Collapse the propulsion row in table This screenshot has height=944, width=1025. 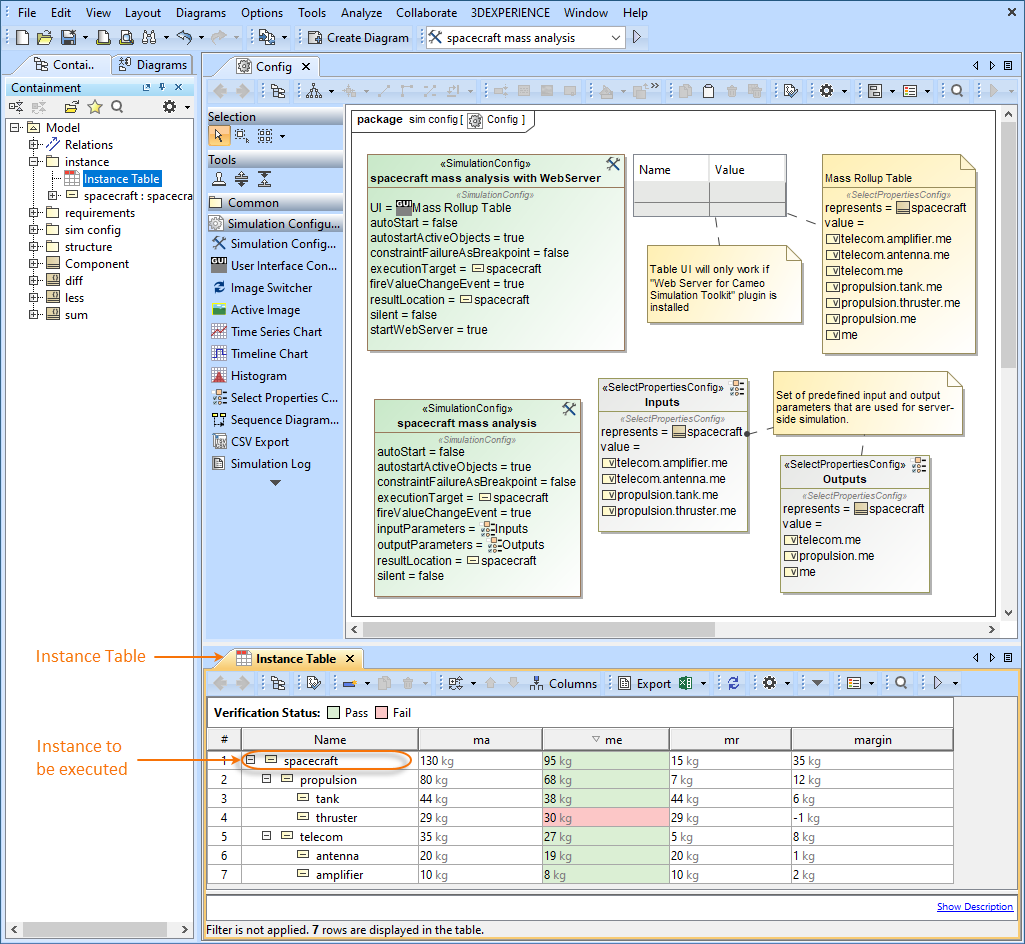click(x=267, y=780)
